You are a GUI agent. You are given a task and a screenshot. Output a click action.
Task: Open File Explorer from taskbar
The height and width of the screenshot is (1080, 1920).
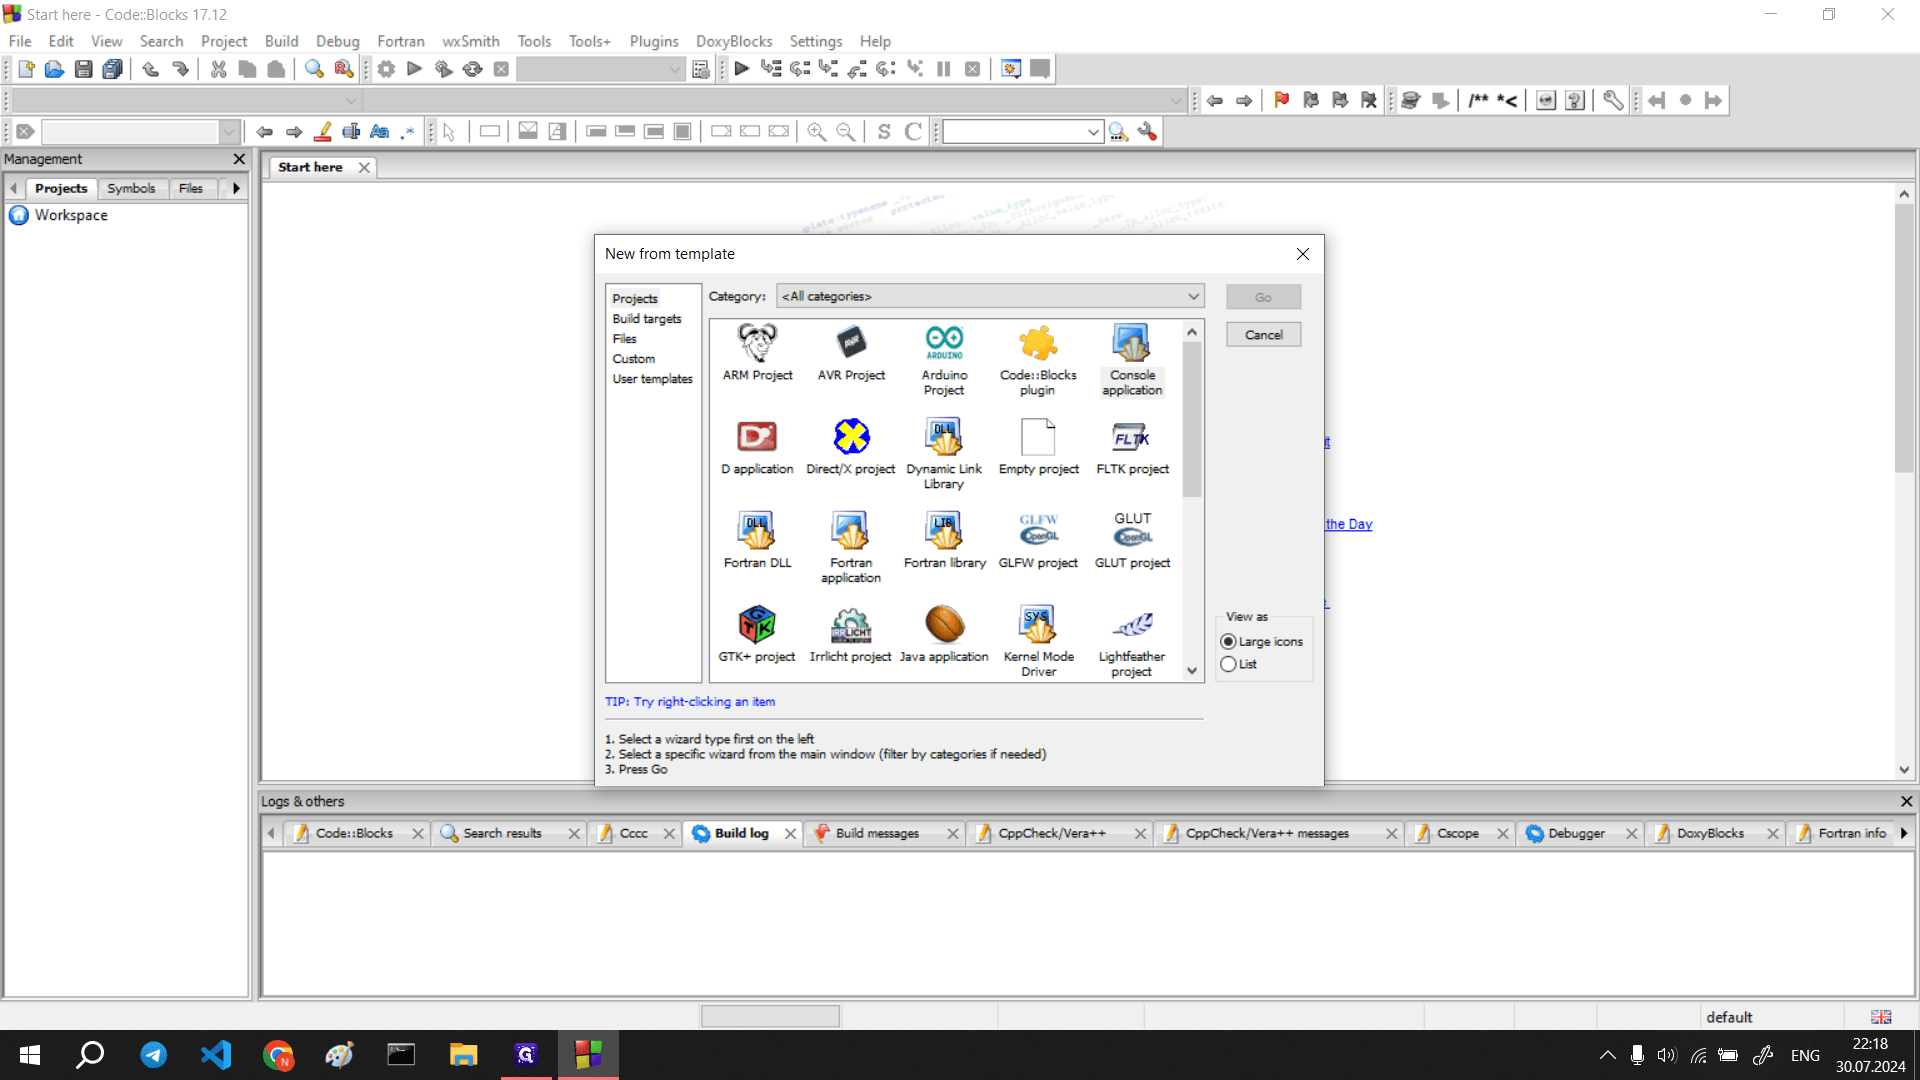463,1055
